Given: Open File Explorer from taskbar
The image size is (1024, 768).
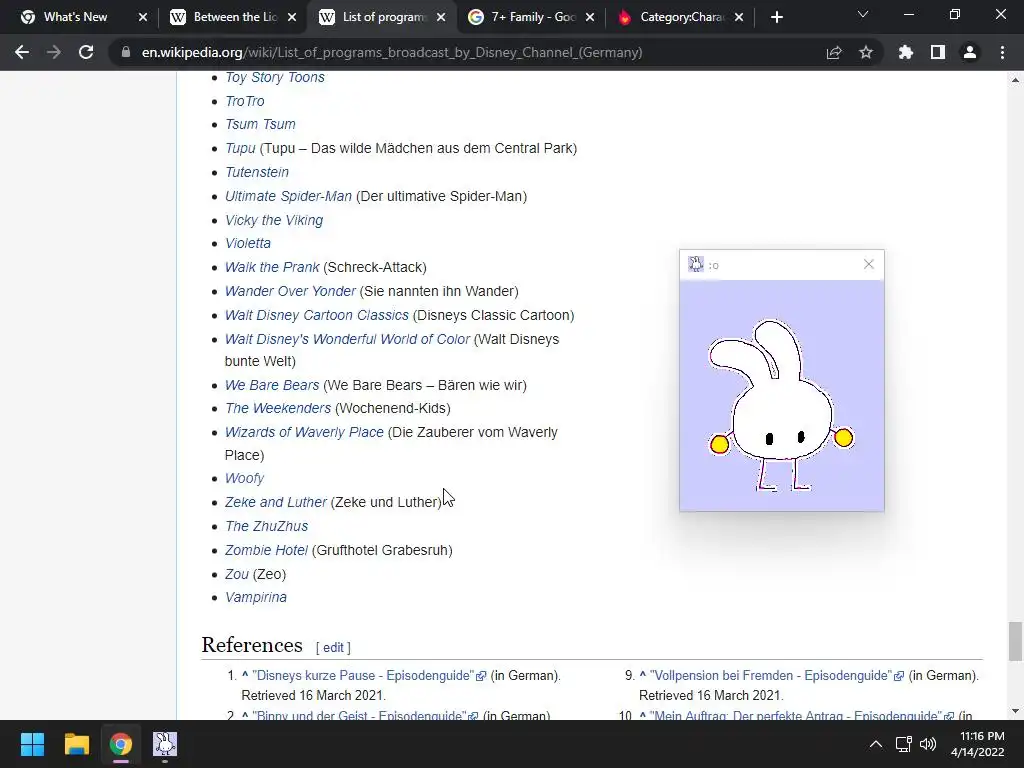Looking at the screenshot, I should tap(76, 744).
